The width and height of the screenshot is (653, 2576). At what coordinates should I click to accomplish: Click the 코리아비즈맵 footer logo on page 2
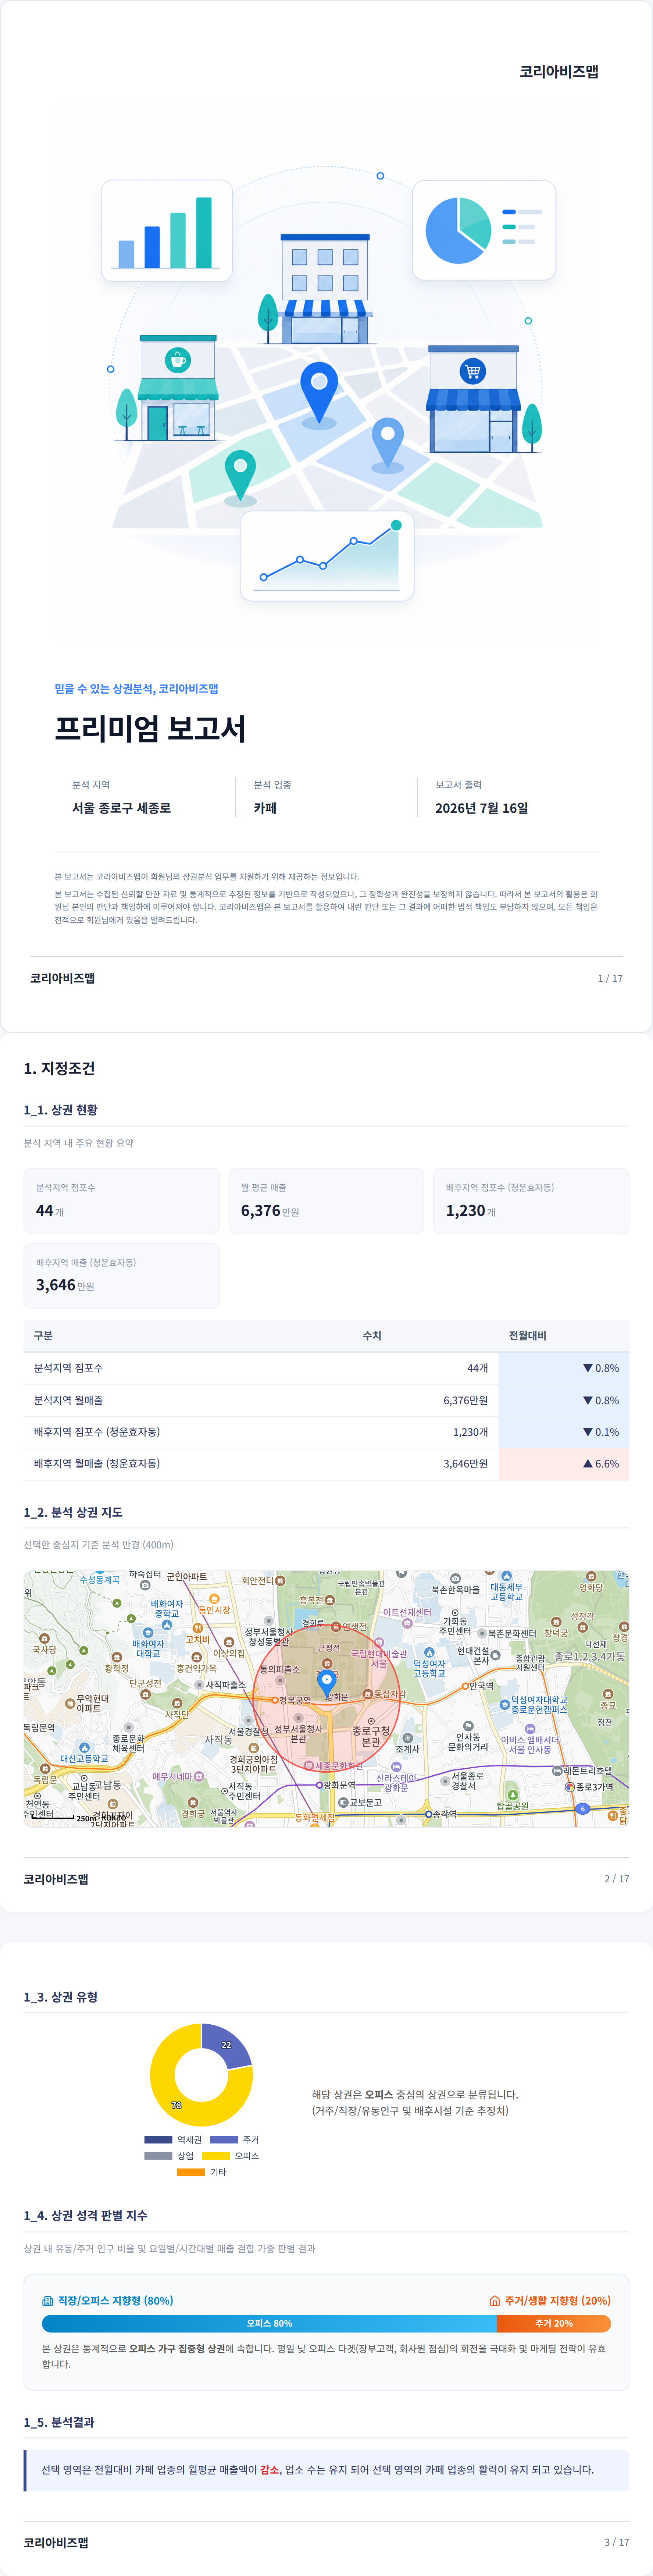pos(56,1879)
